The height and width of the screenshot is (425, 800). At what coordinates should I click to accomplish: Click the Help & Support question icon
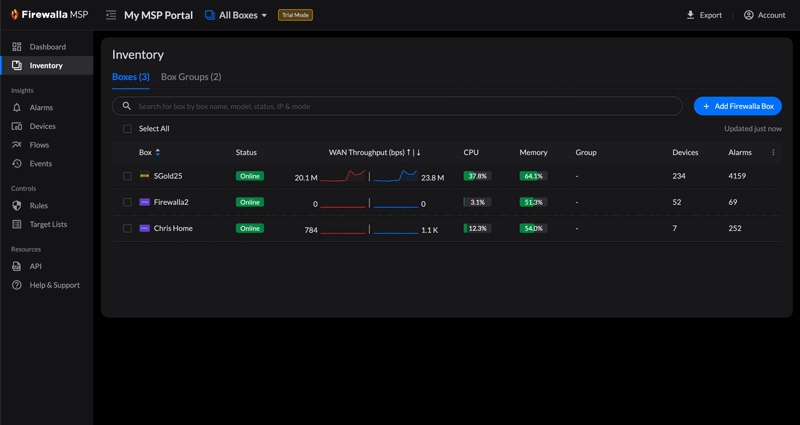17,285
